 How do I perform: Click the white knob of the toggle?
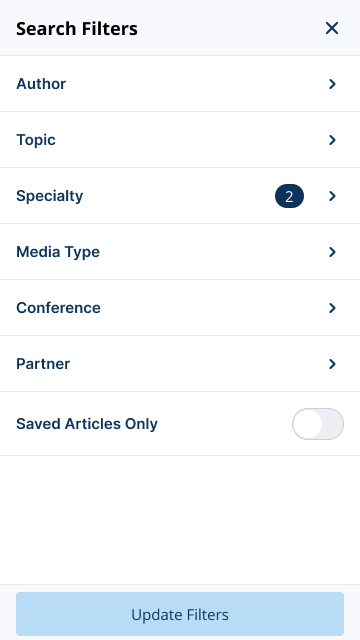[x=308, y=424]
